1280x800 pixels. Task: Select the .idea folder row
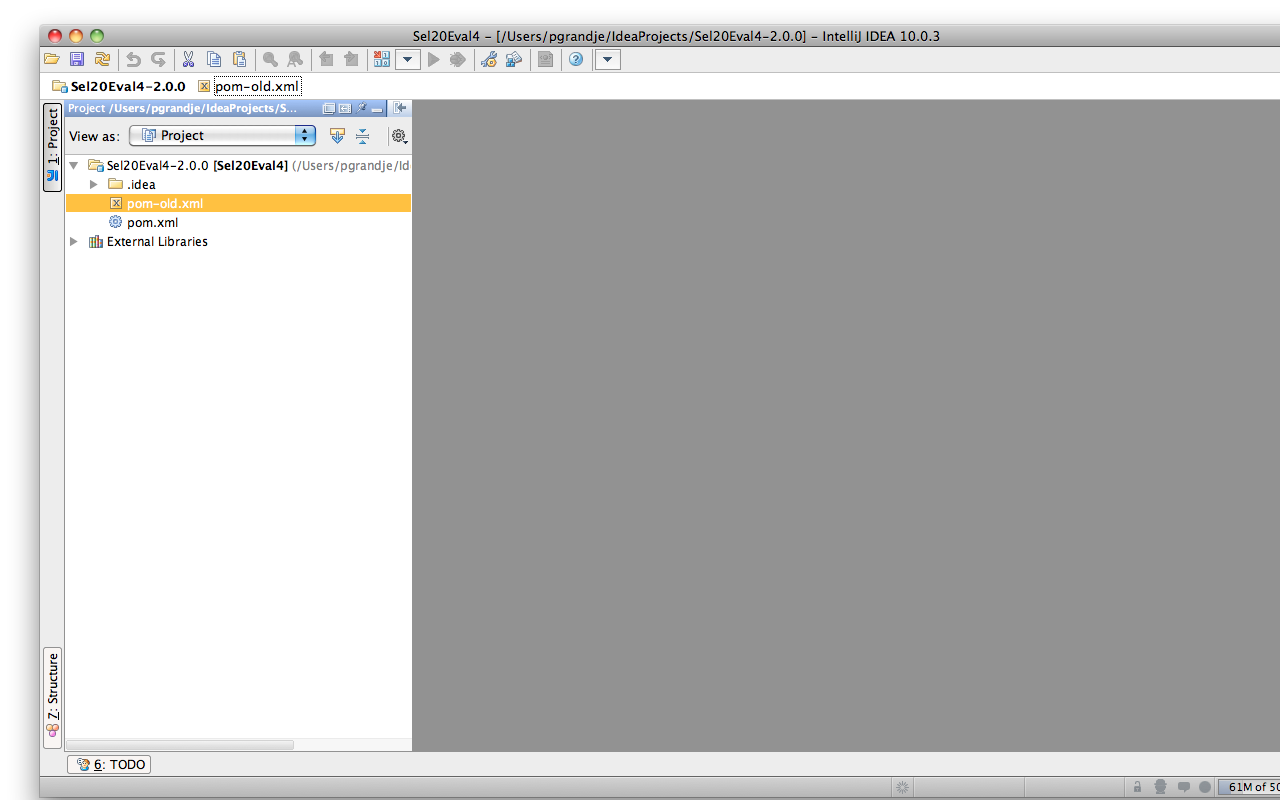[x=238, y=184]
